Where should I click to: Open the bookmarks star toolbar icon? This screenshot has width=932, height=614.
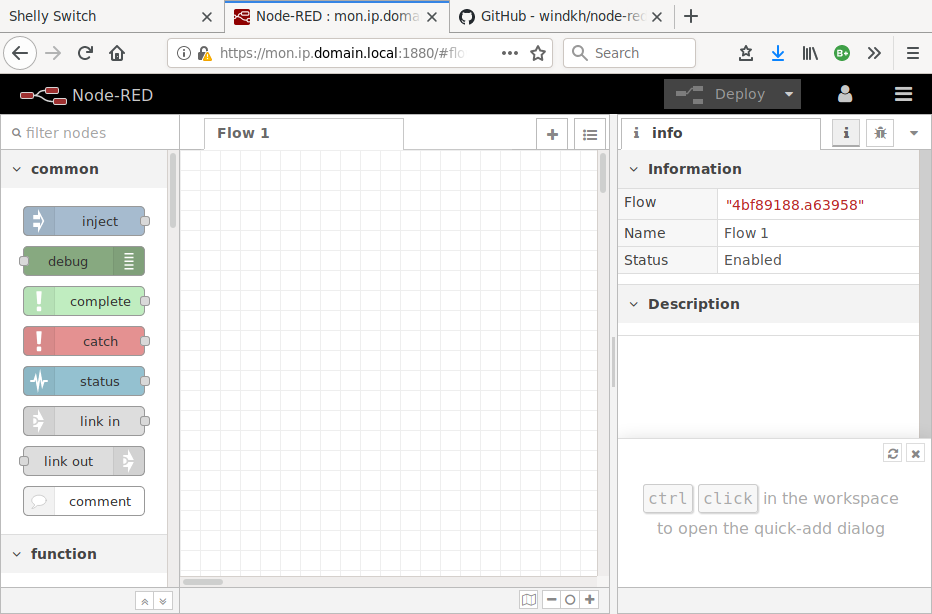pos(746,53)
